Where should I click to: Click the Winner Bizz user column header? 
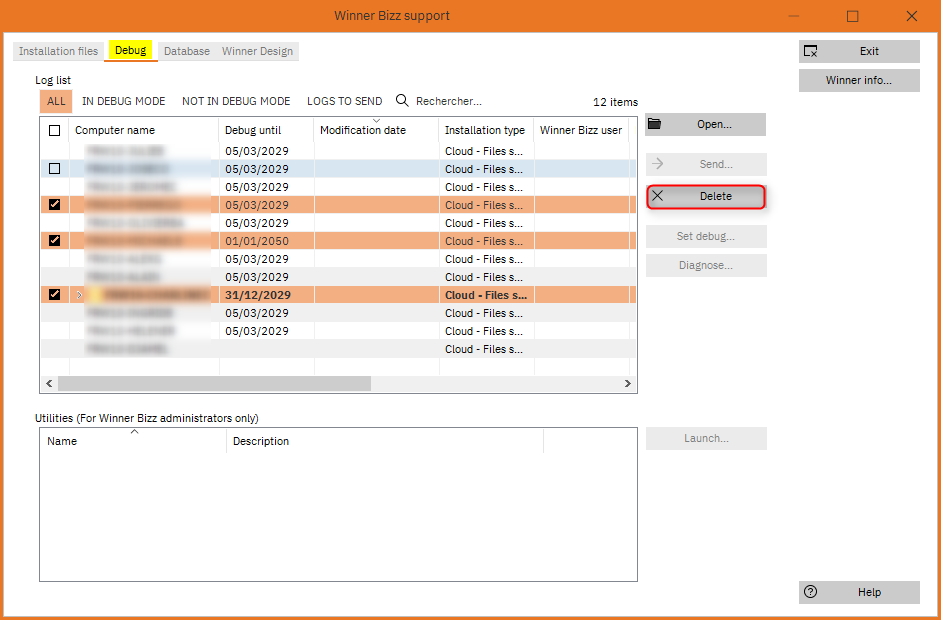pos(581,130)
